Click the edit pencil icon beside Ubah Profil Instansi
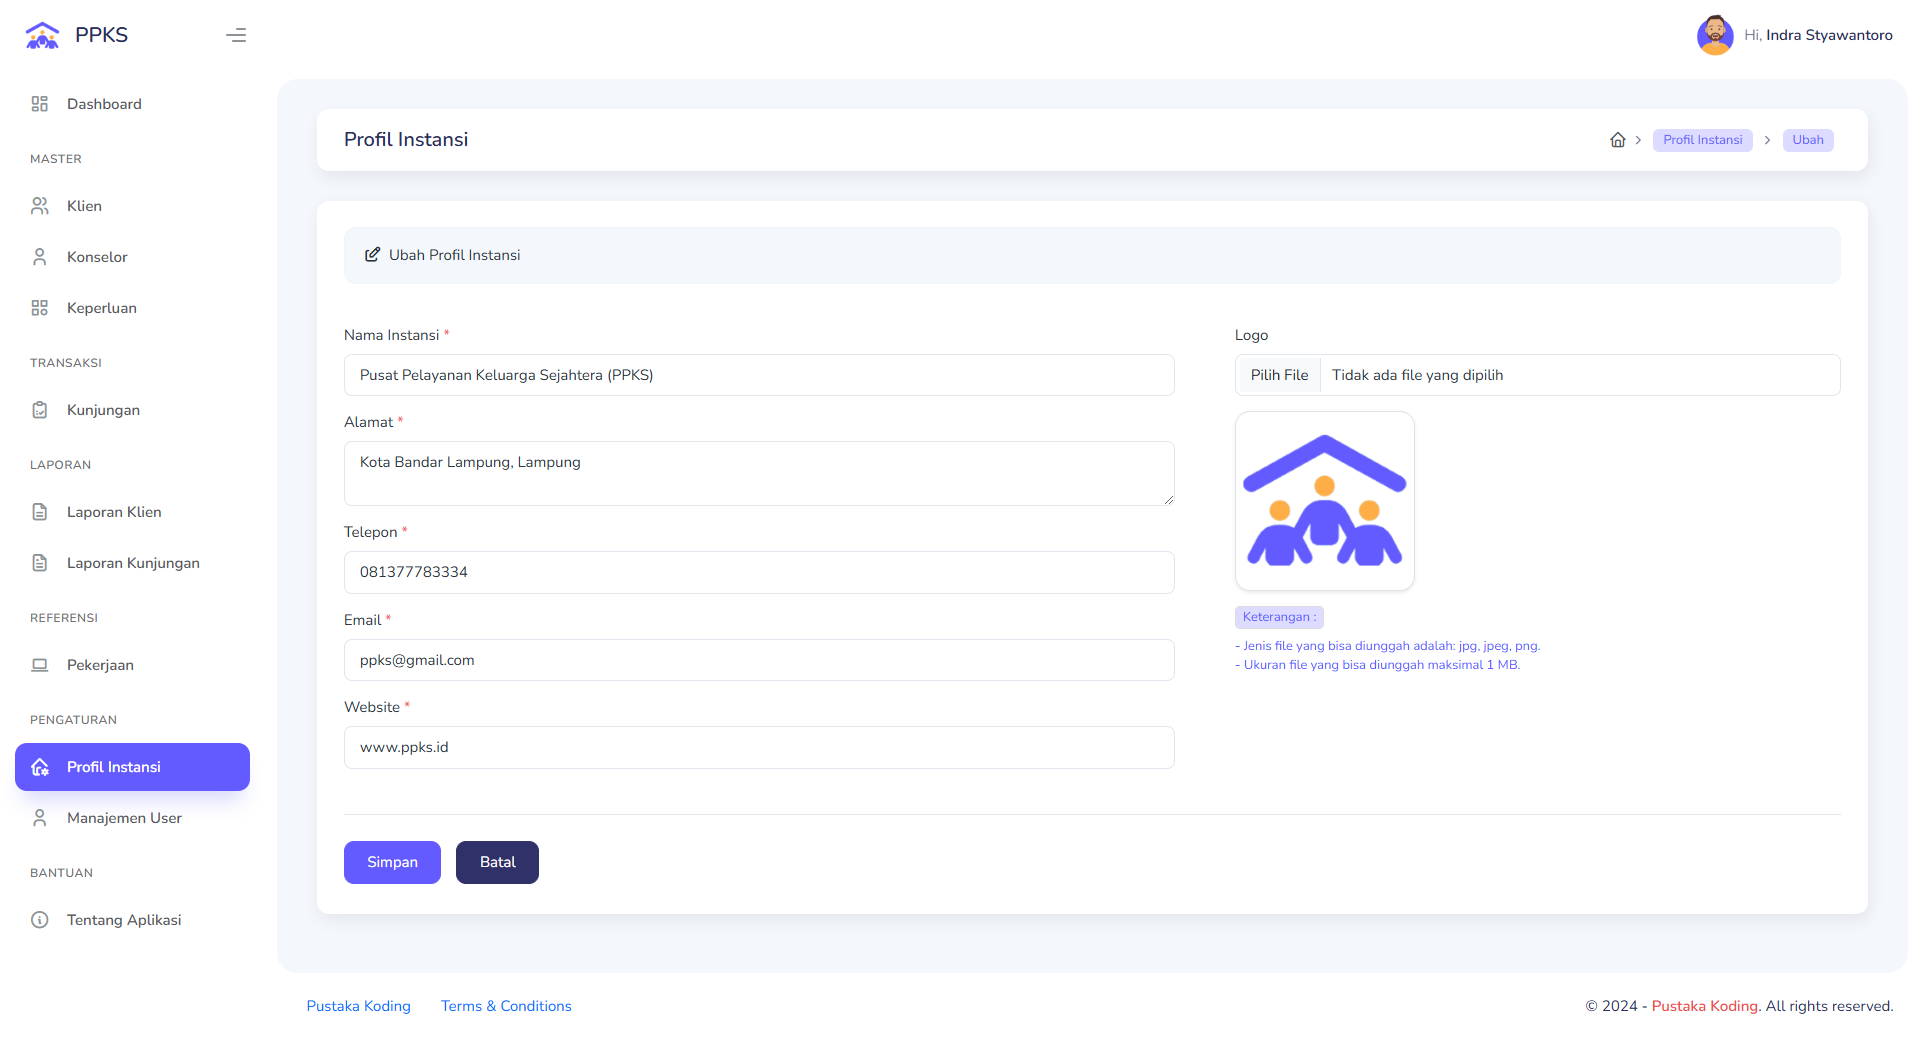Screen dimensions: 1920x1041 pos(373,254)
